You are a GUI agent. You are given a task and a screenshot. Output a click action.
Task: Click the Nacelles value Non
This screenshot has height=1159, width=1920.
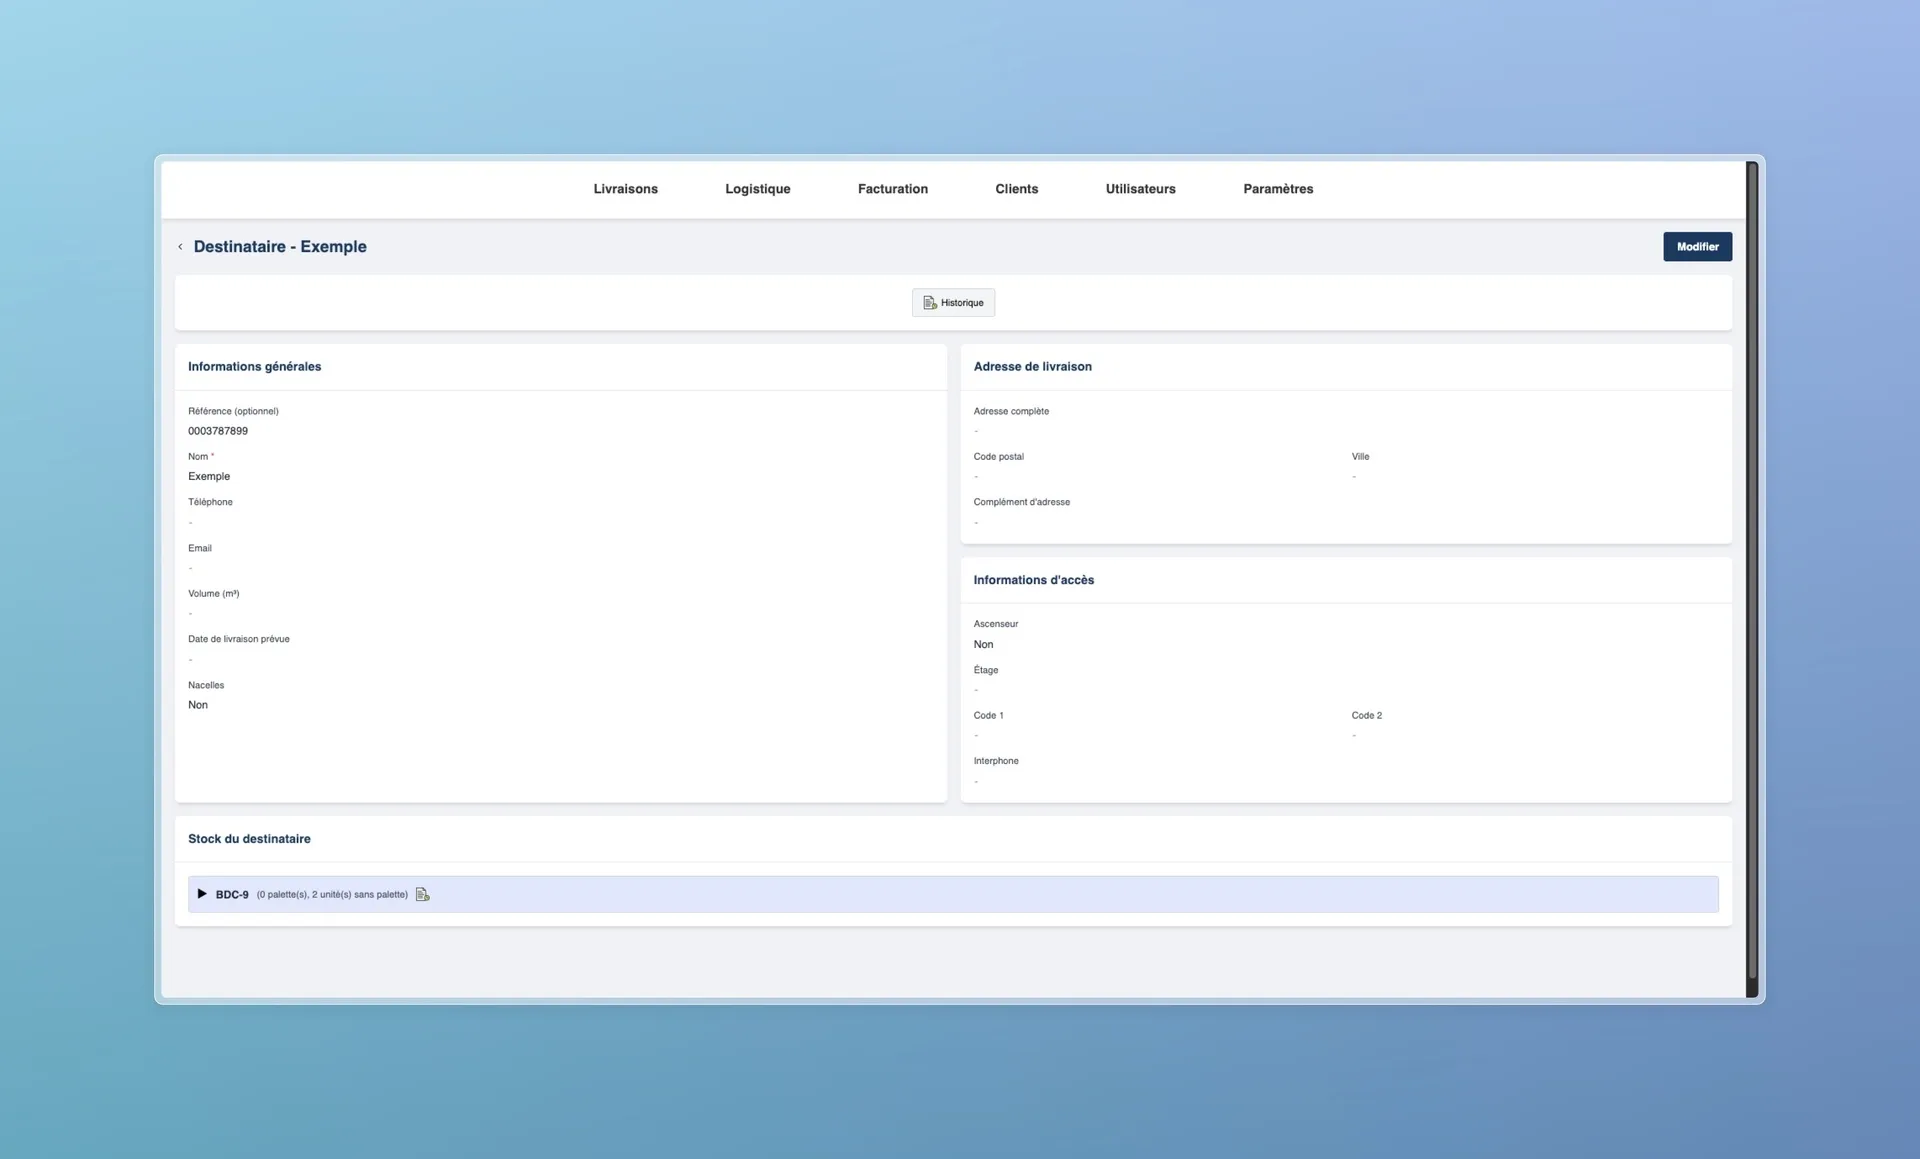(x=198, y=705)
